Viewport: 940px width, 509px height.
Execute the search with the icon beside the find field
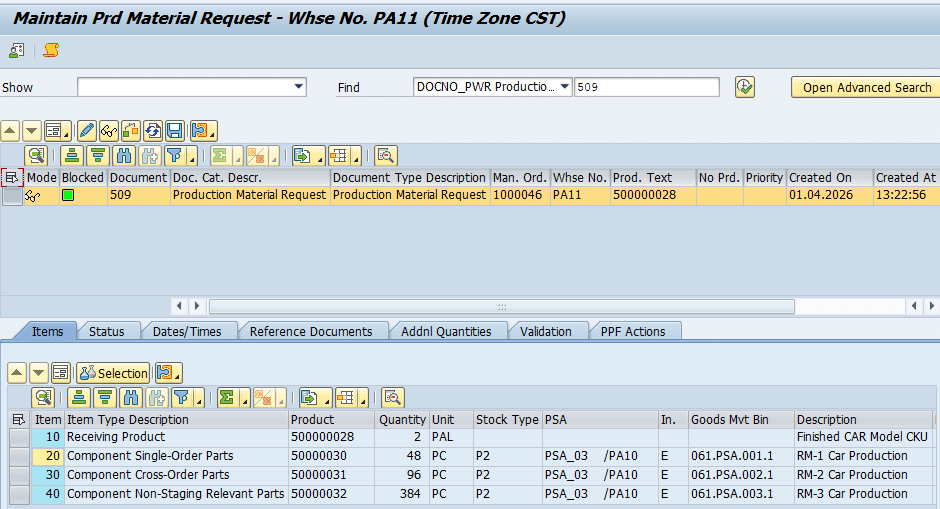coord(744,87)
